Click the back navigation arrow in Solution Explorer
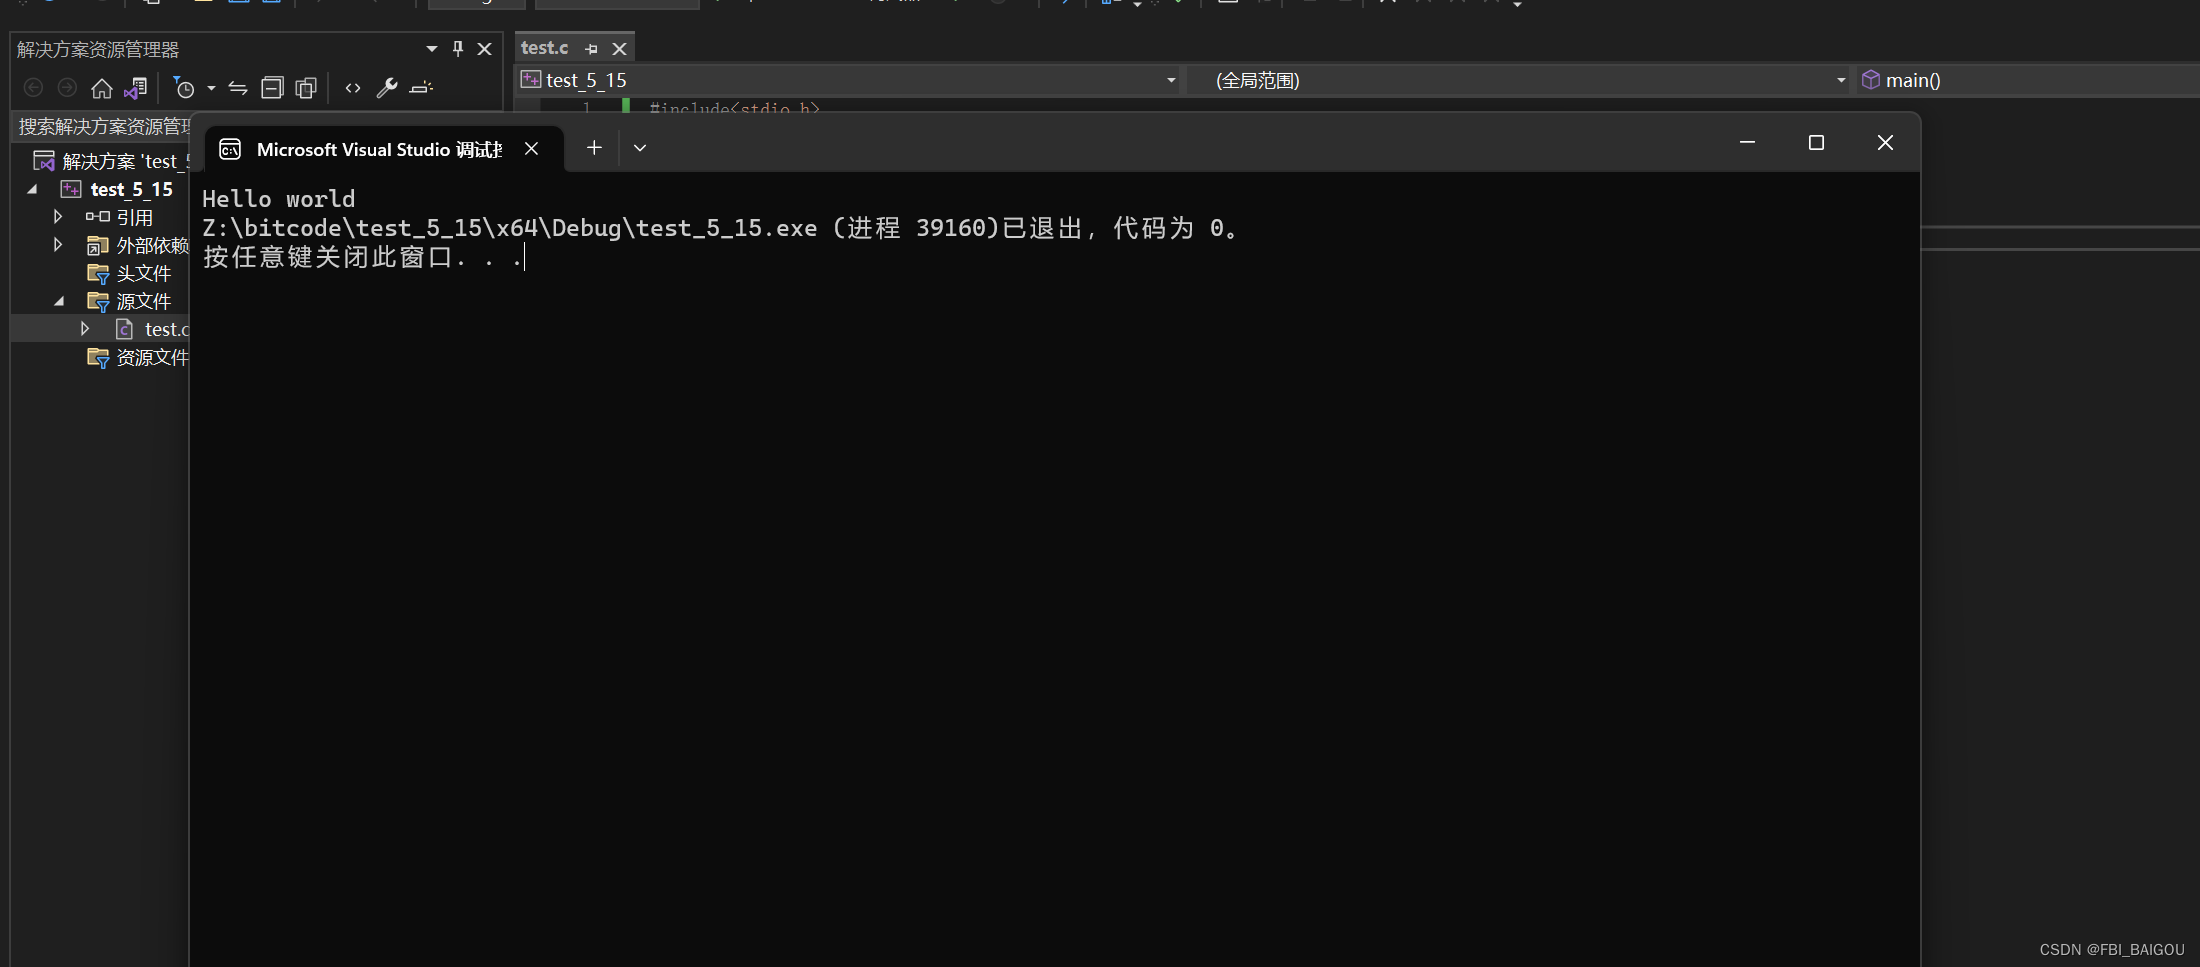This screenshot has height=967, width=2200. tap(32, 87)
